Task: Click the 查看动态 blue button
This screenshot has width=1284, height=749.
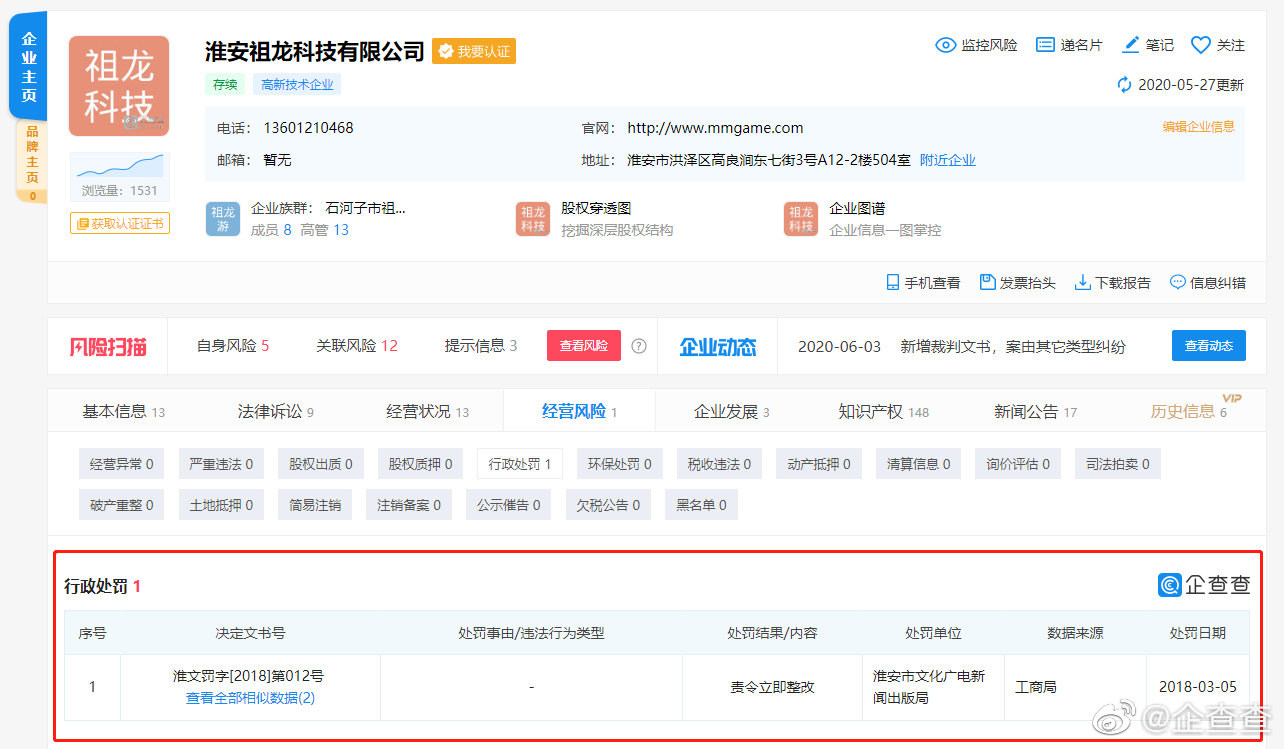Action: point(1209,346)
